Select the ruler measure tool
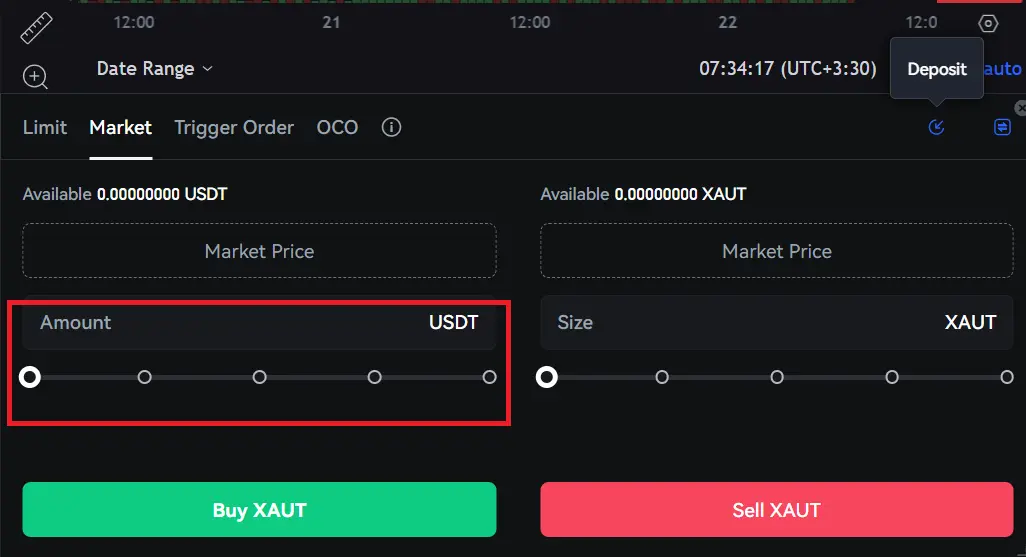The width and height of the screenshot is (1026, 557). click(x=37, y=27)
